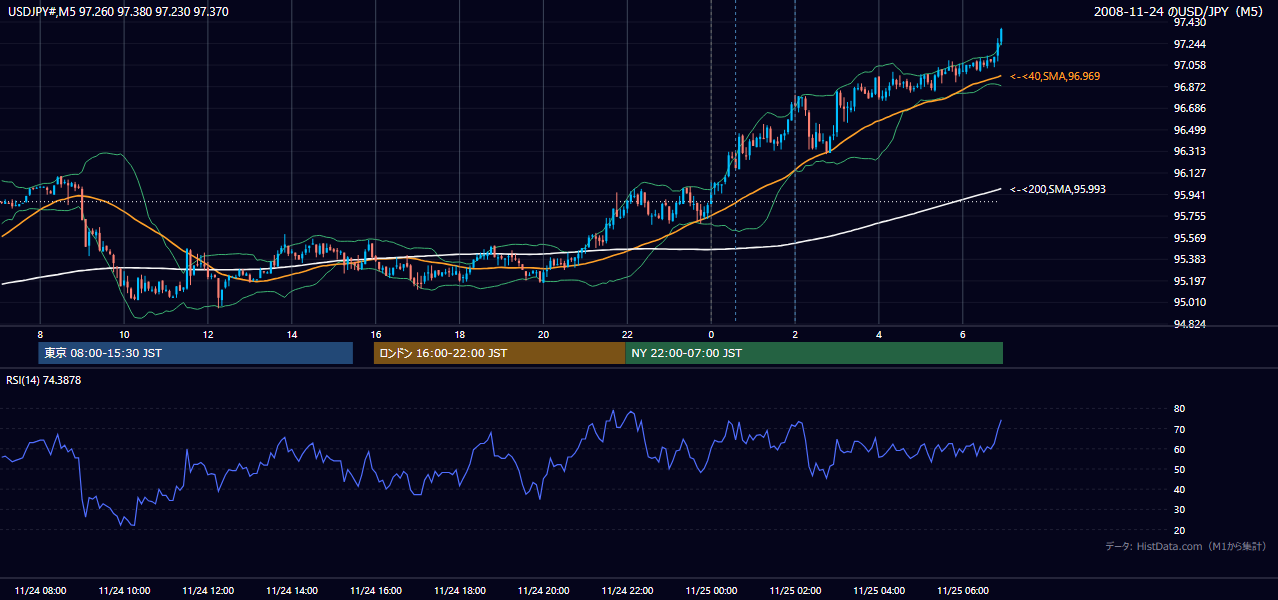The image size is (1278, 600).
Task: Click the hour 22 tick on price chart axis
Action: 627,334
